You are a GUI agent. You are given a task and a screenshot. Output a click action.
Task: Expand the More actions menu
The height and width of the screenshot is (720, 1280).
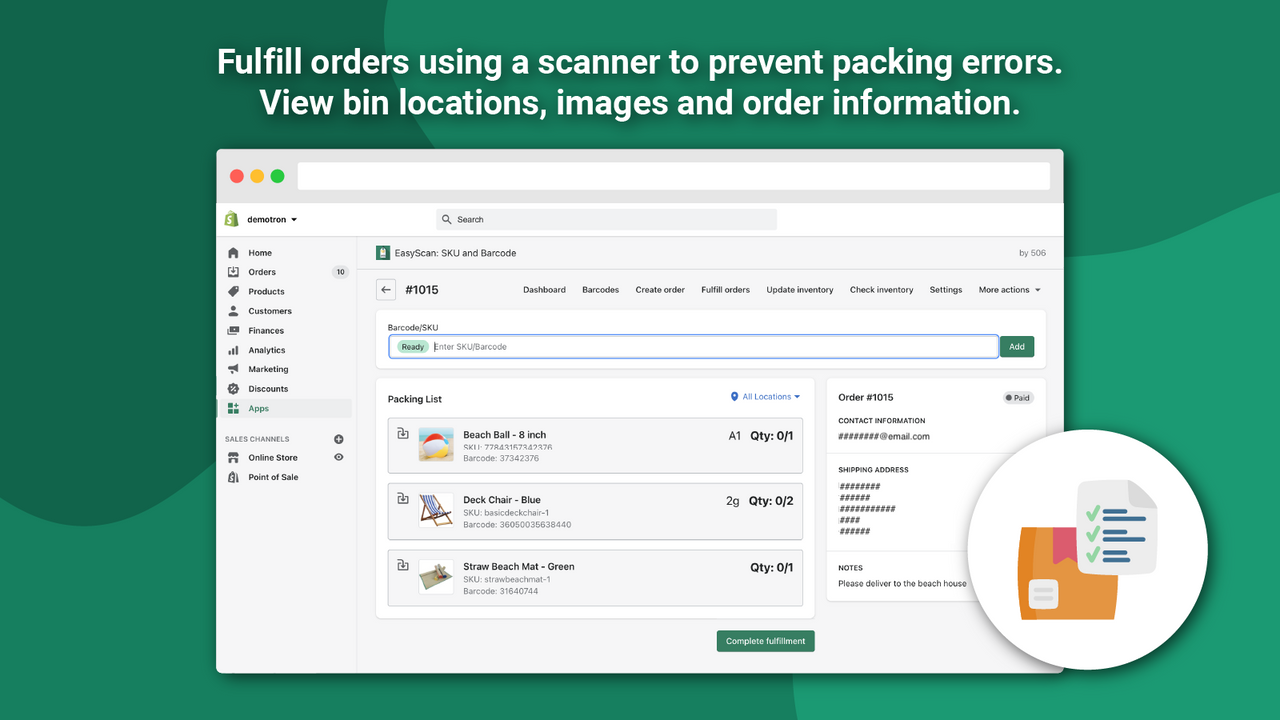pyautogui.click(x=1009, y=290)
